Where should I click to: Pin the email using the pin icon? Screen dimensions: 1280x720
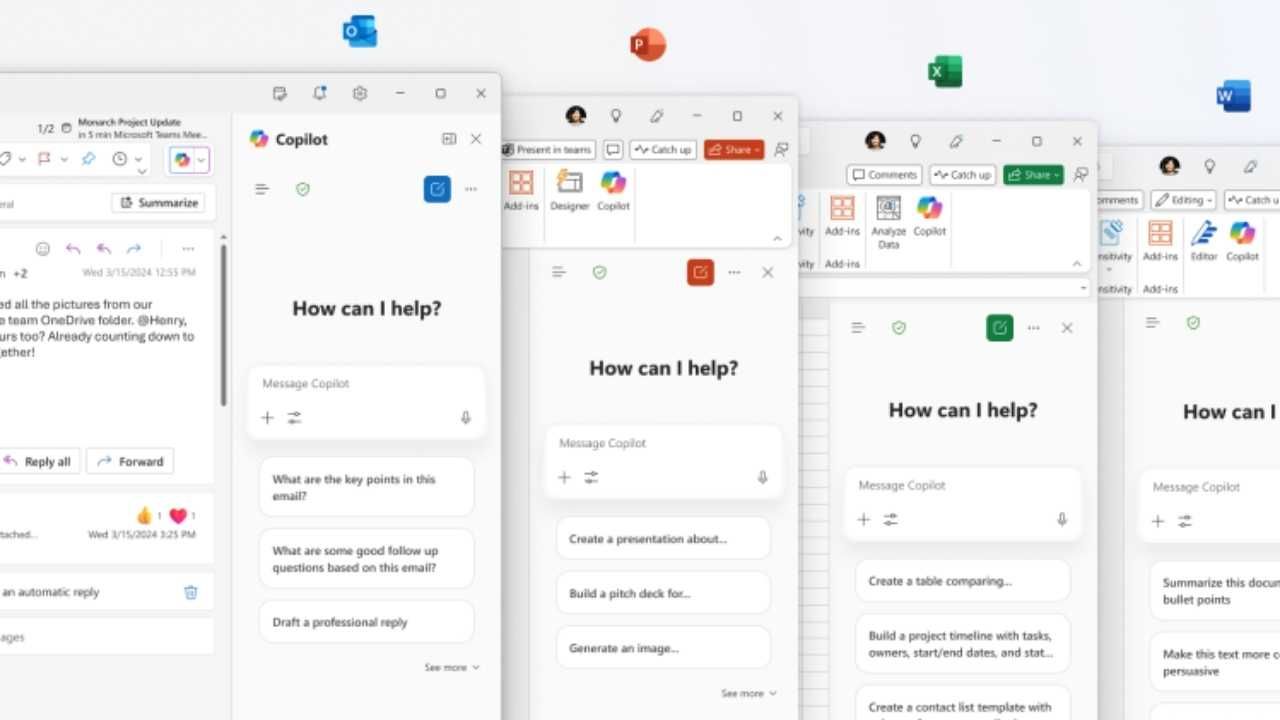tap(88, 159)
